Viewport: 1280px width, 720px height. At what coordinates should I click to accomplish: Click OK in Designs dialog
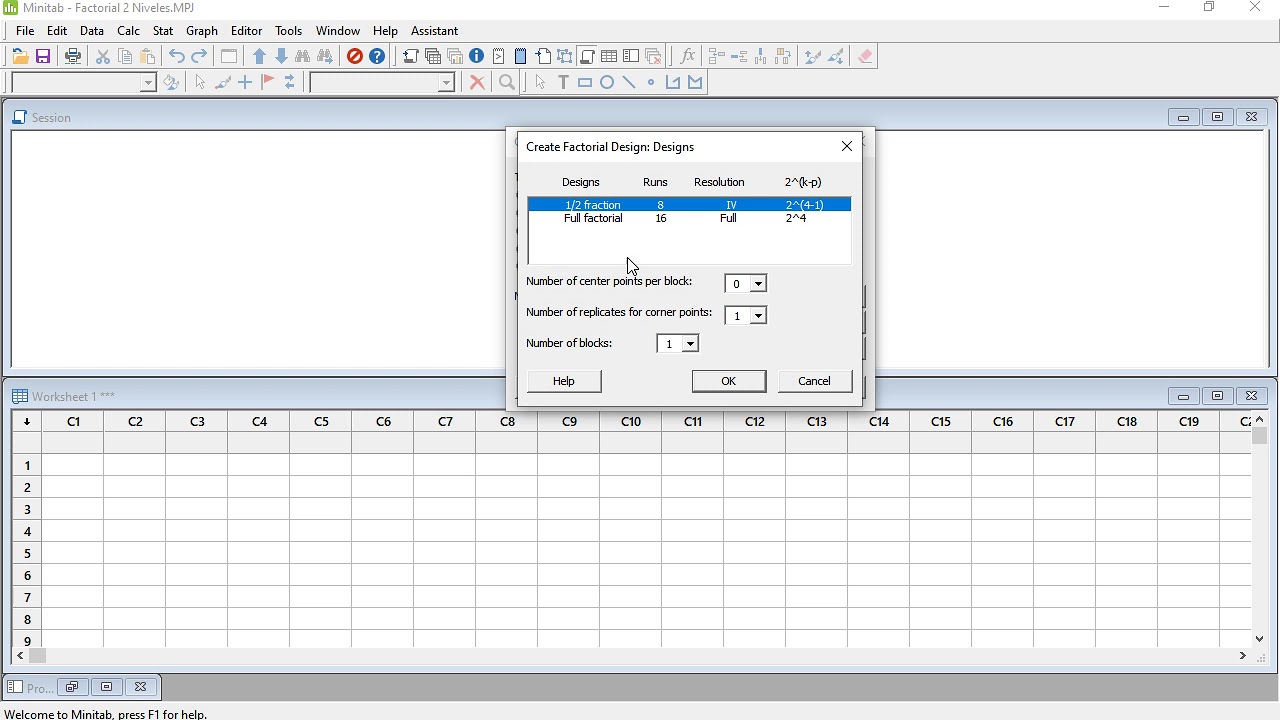[x=729, y=381]
